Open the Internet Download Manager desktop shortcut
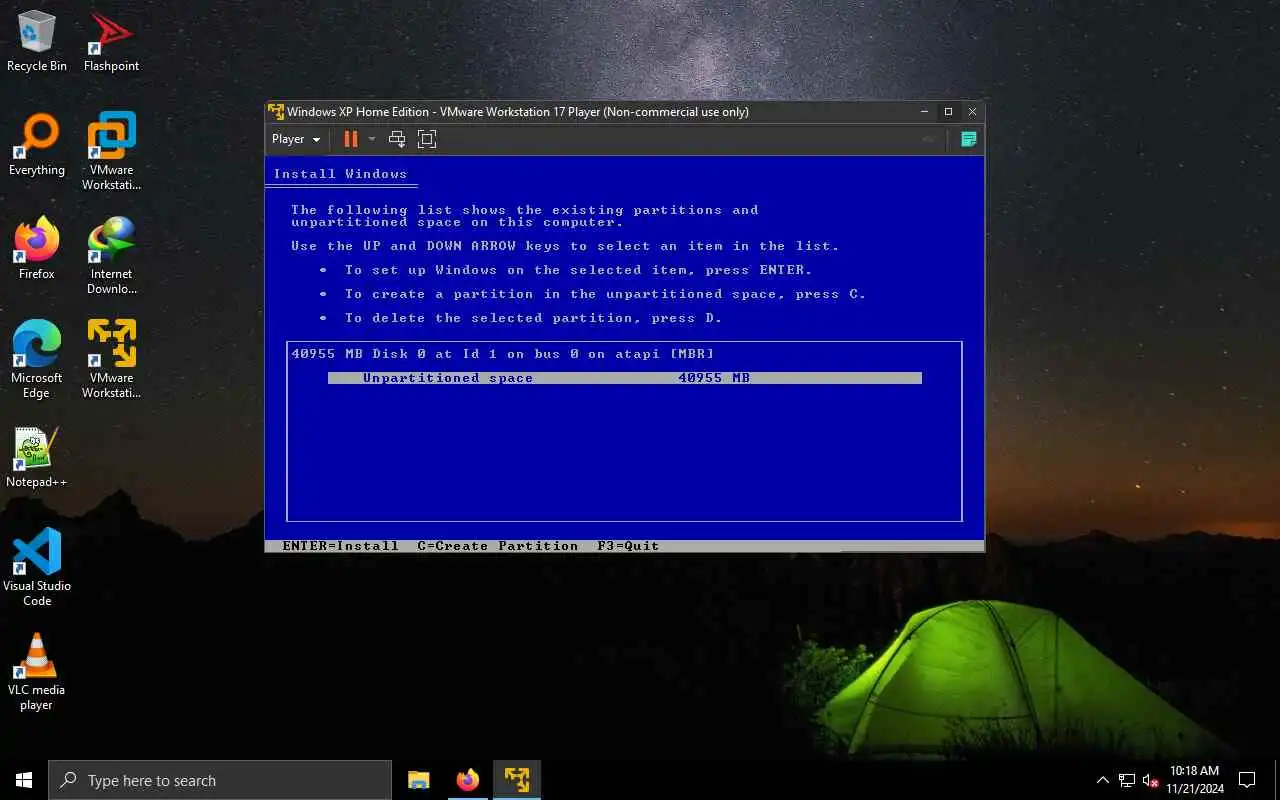The height and width of the screenshot is (800, 1280). [111, 256]
